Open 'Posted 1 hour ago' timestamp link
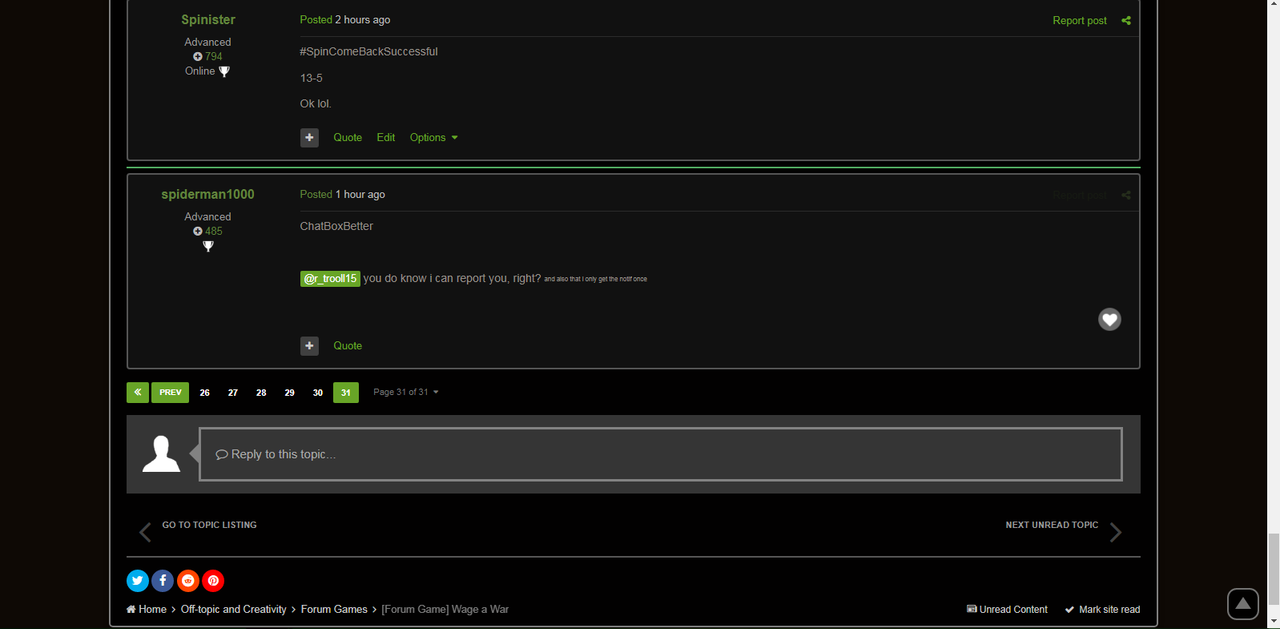1280x629 pixels. 342,195
